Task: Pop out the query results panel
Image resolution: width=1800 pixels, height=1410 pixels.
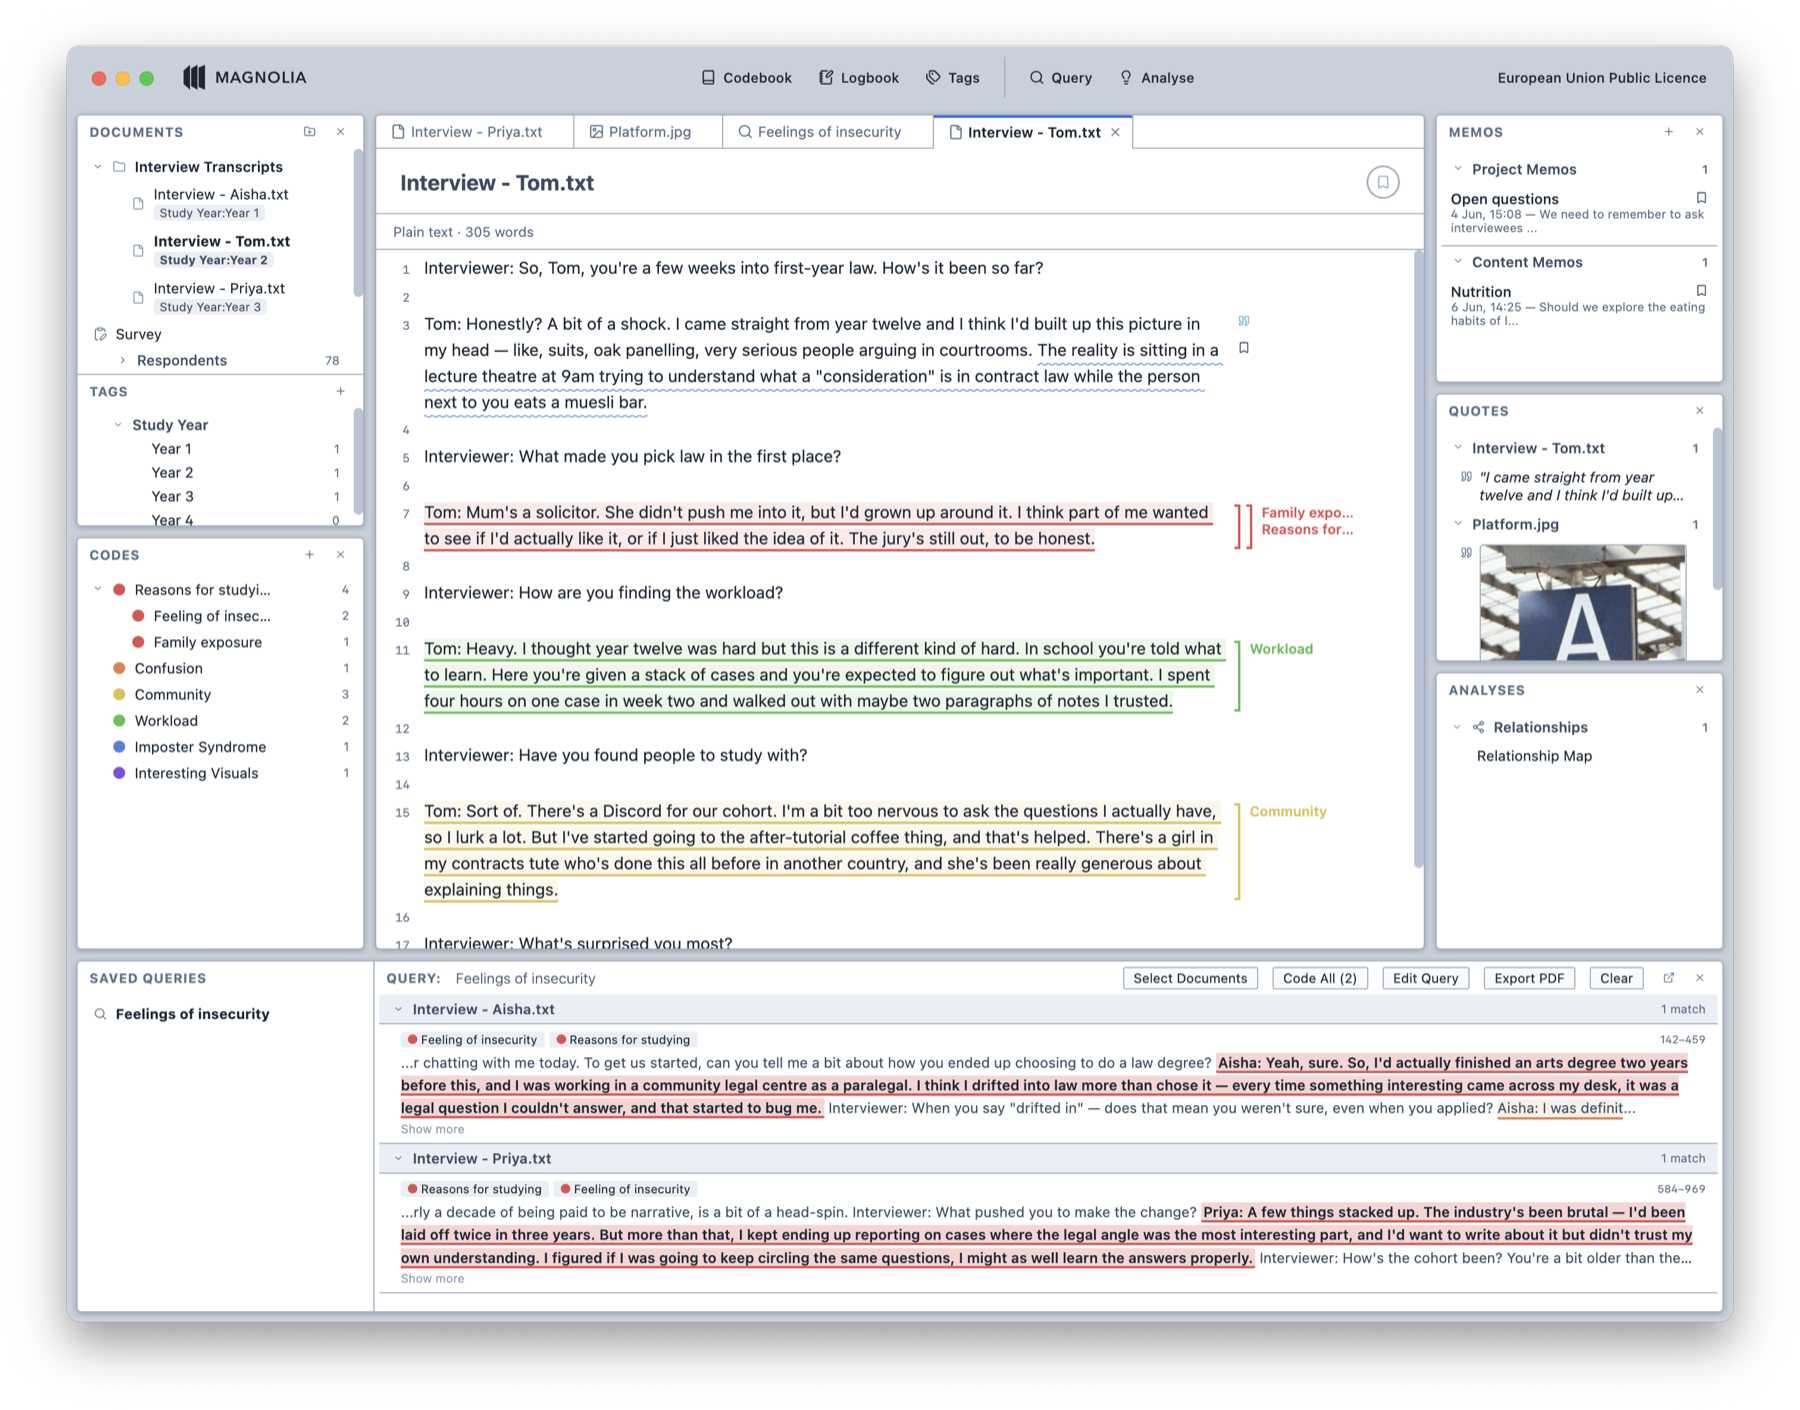Action: click(1668, 978)
